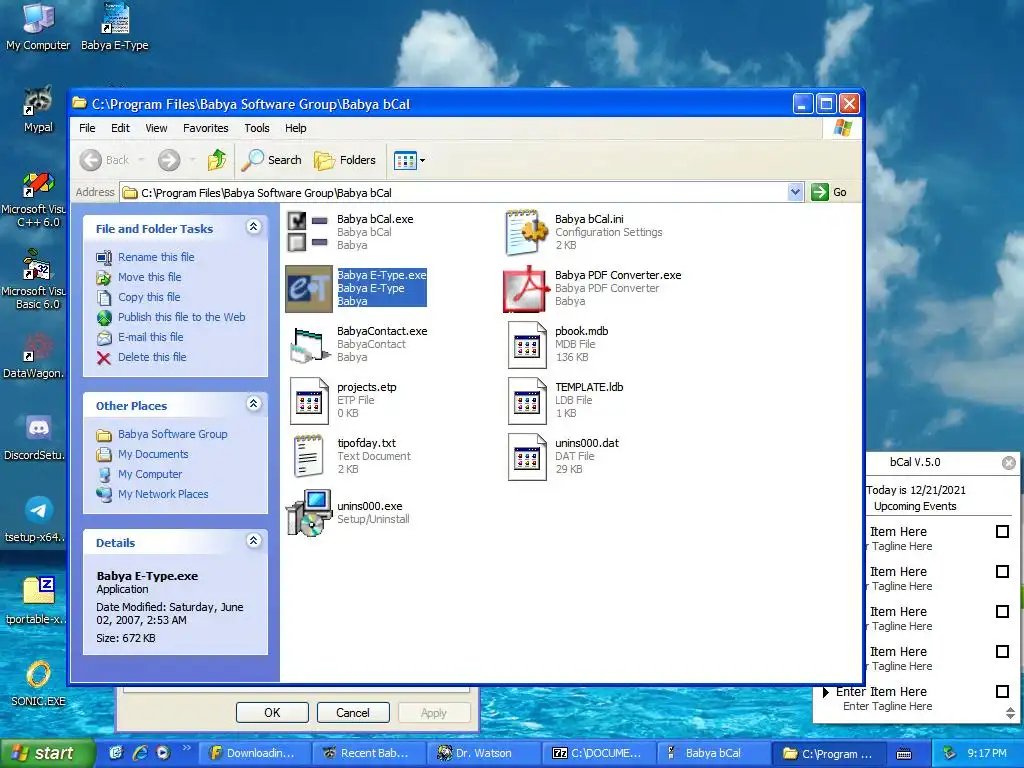The image size is (1024, 768).
Task: Open the Forward history dropdown arrow
Action: 192,160
